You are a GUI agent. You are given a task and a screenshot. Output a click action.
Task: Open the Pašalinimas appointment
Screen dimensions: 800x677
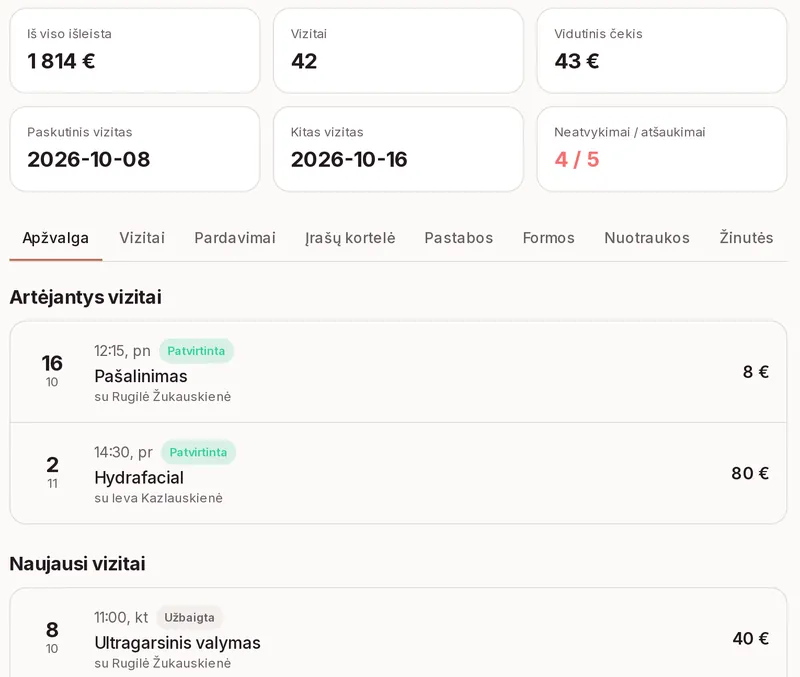point(398,372)
